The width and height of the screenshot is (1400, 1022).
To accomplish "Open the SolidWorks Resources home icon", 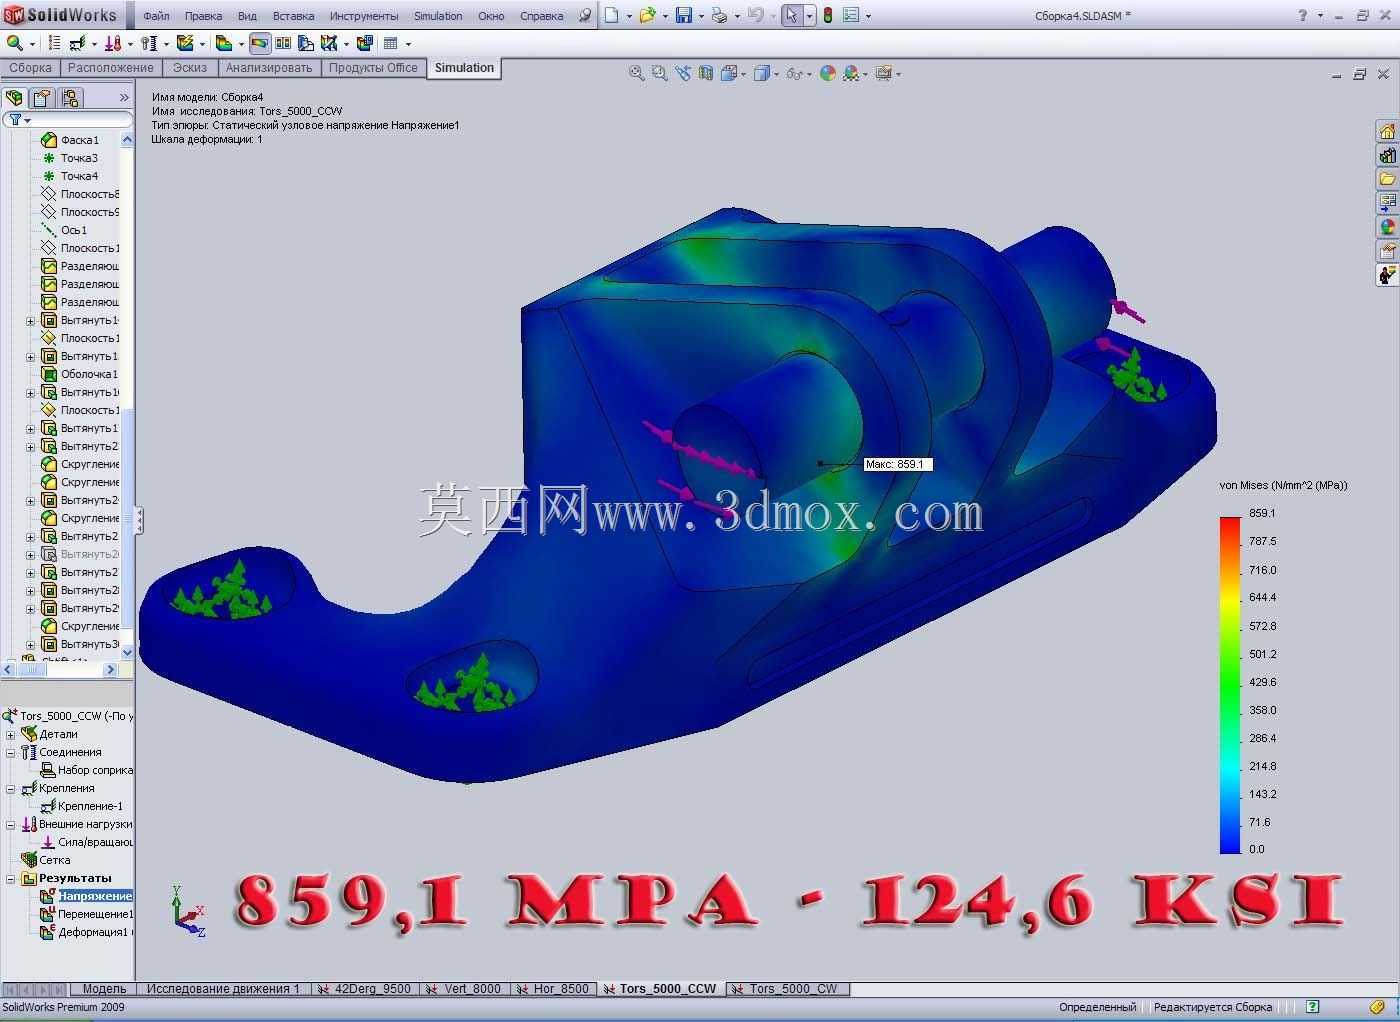I will point(1387,131).
